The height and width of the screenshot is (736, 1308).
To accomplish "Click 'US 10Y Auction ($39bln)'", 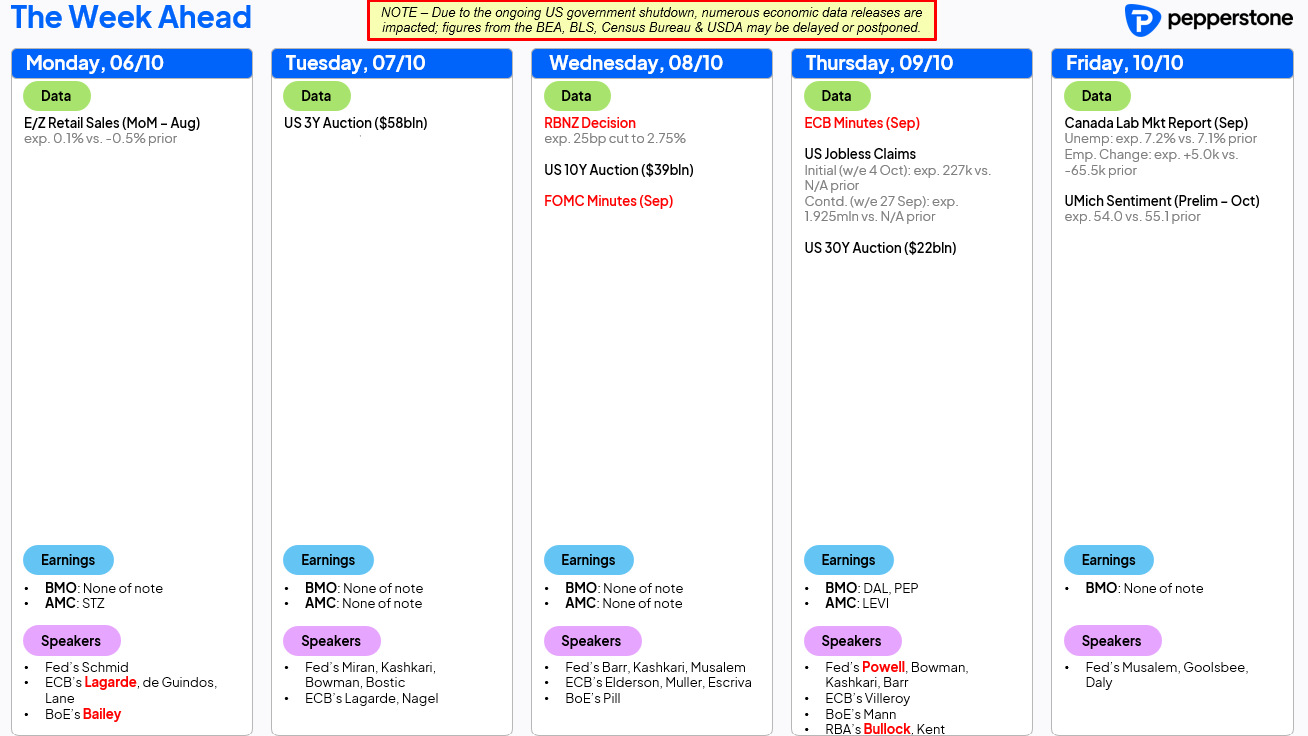I will tap(619, 170).
